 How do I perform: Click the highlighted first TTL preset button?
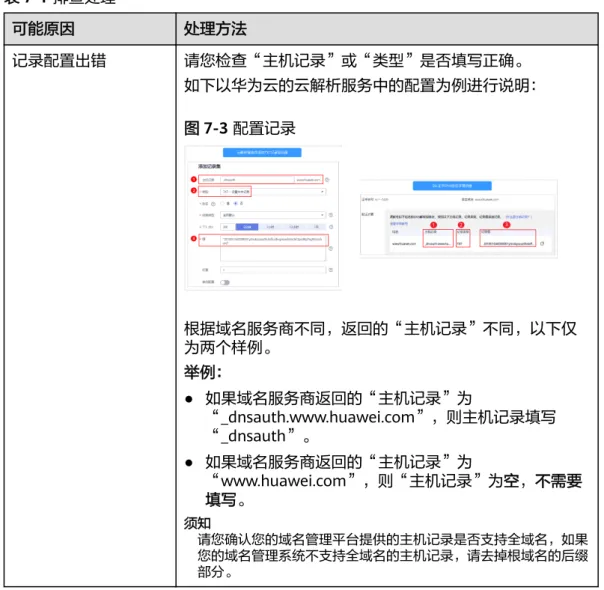click(x=247, y=227)
